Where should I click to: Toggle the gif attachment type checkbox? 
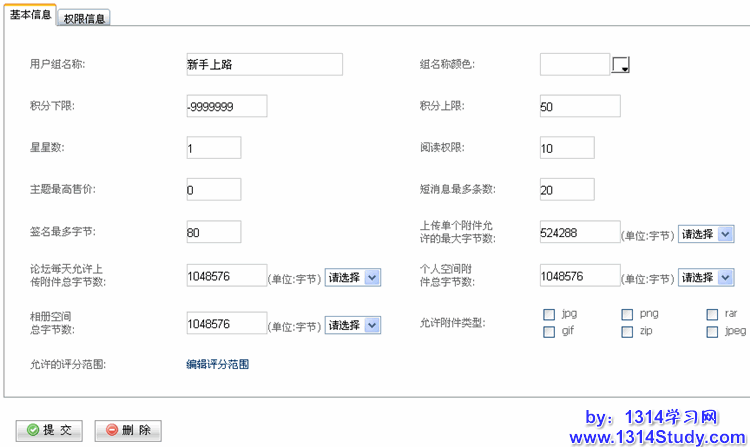click(x=549, y=331)
